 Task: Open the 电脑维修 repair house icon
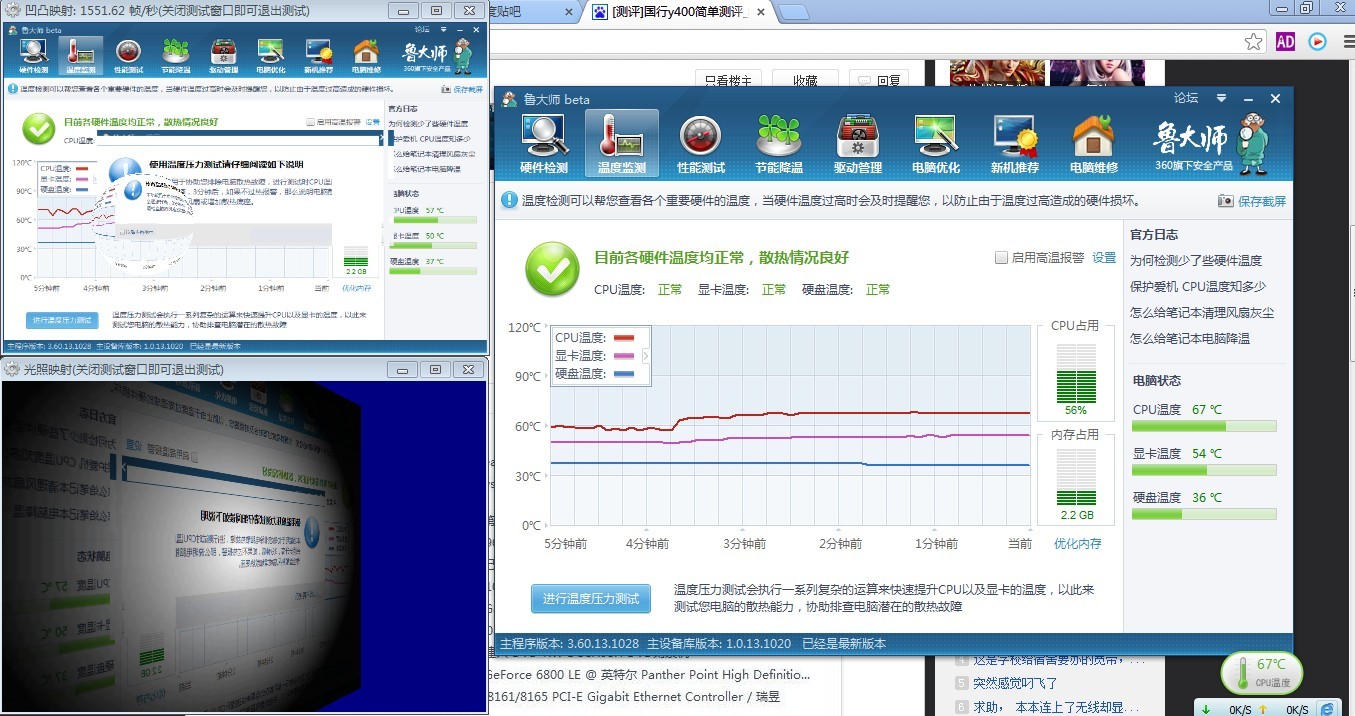tap(1094, 144)
